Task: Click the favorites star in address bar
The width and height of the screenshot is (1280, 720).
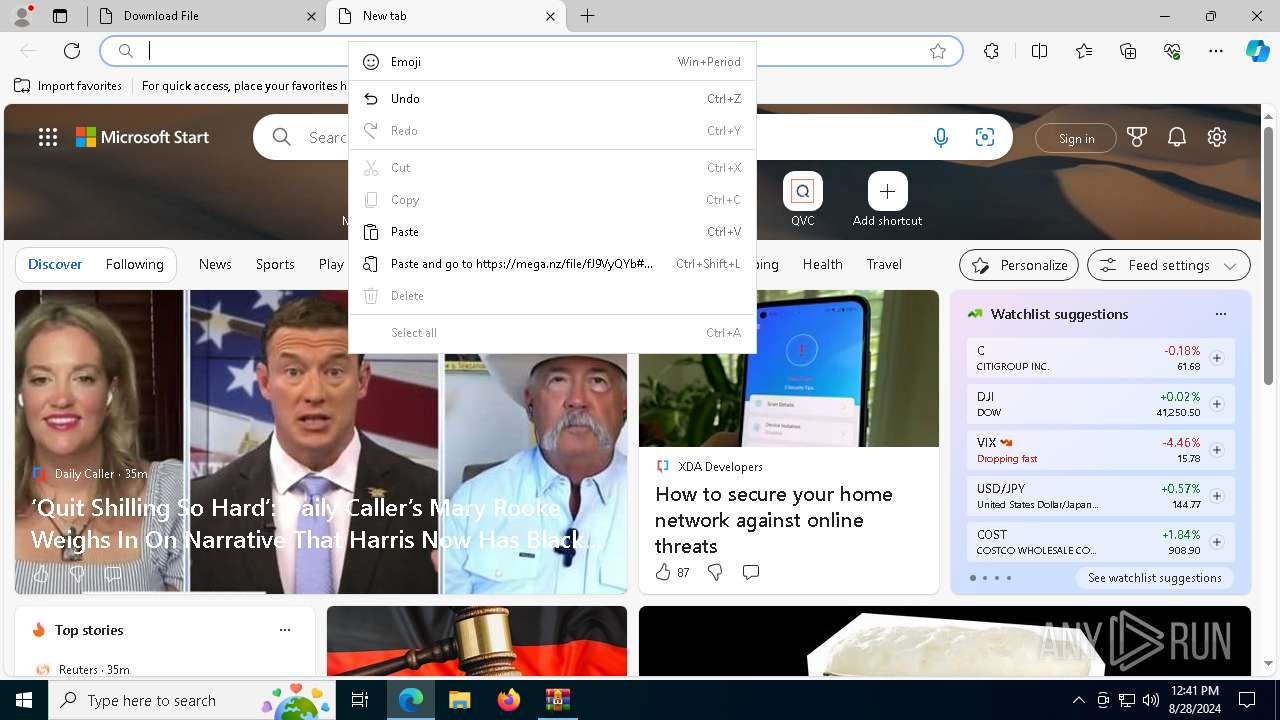Action: coord(938,51)
